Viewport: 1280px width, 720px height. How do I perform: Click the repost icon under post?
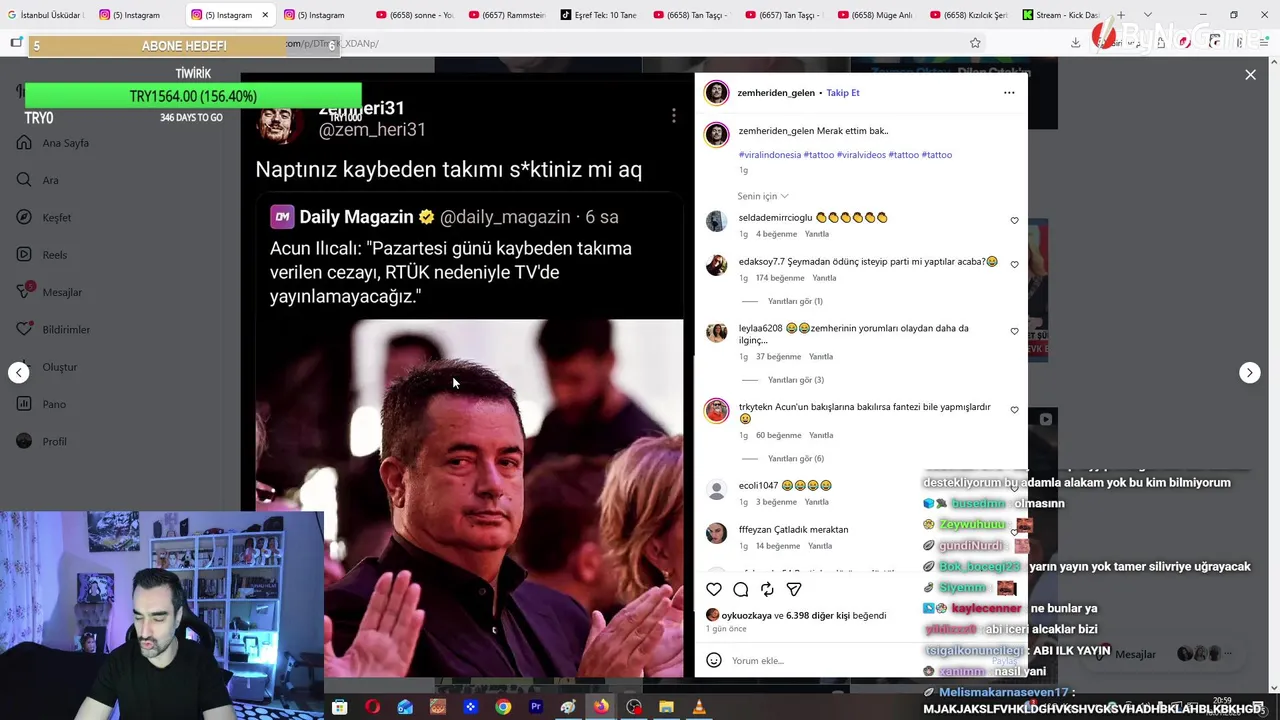(x=767, y=589)
